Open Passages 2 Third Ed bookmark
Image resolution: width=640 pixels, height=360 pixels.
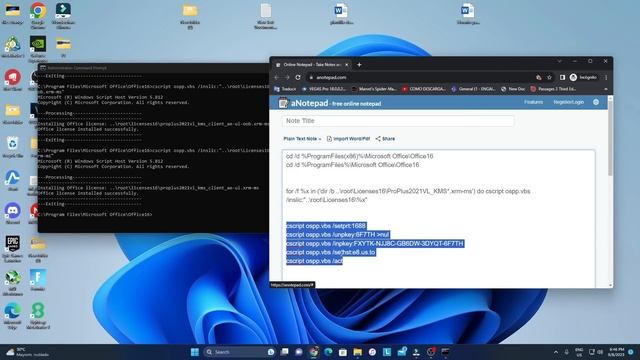click(553, 89)
